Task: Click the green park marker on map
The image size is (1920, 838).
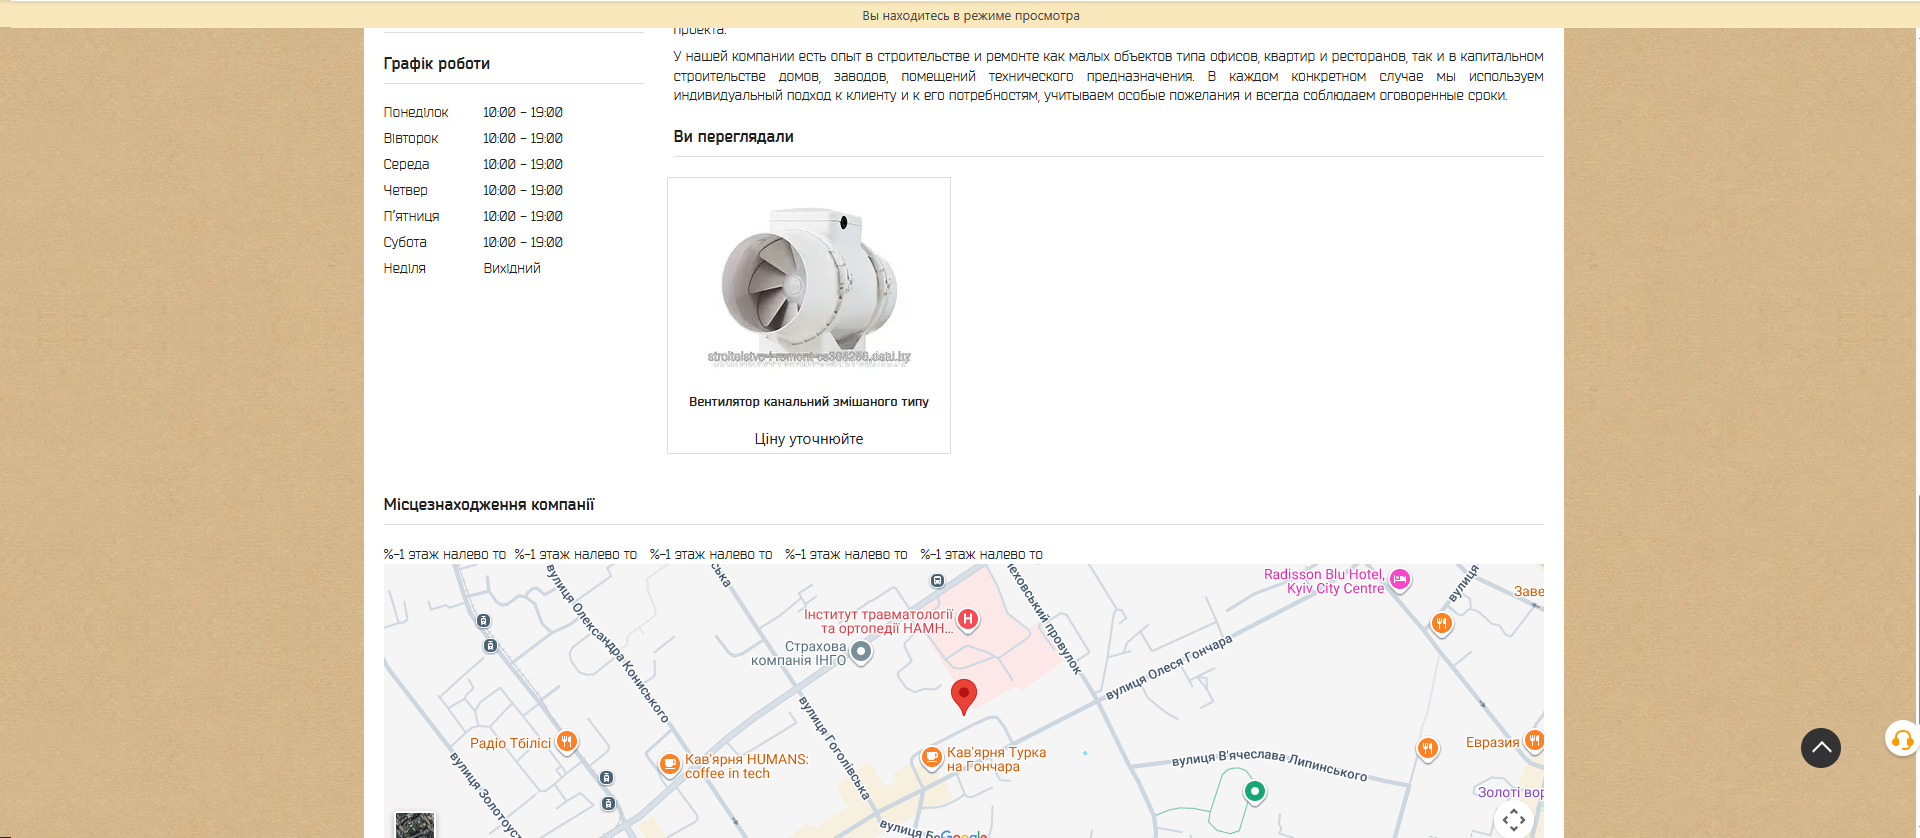Action: coord(1254,791)
